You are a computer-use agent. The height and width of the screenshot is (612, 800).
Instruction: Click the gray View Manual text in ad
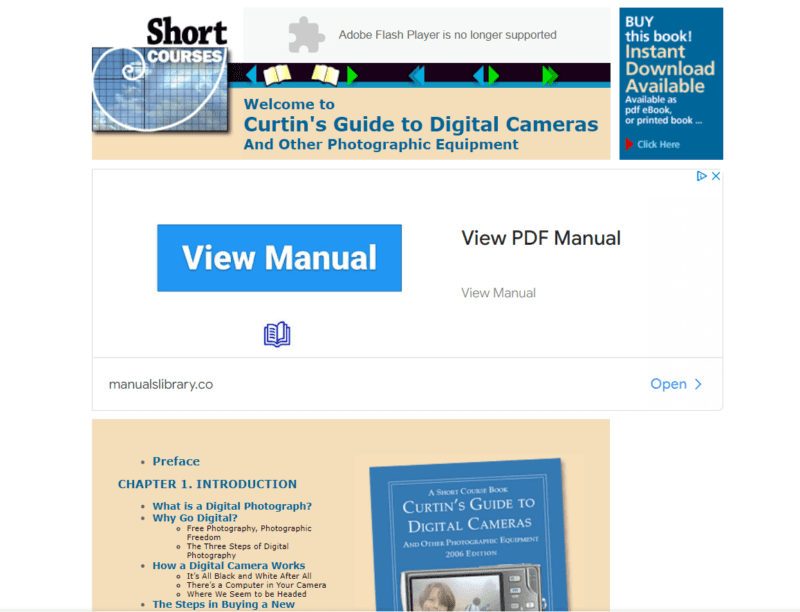(x=498, y=293)
